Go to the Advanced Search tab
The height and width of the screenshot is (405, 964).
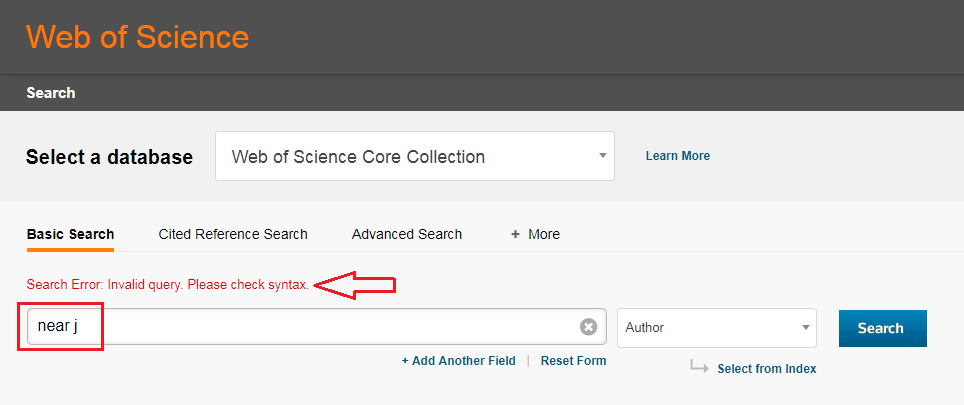point(407,234)
